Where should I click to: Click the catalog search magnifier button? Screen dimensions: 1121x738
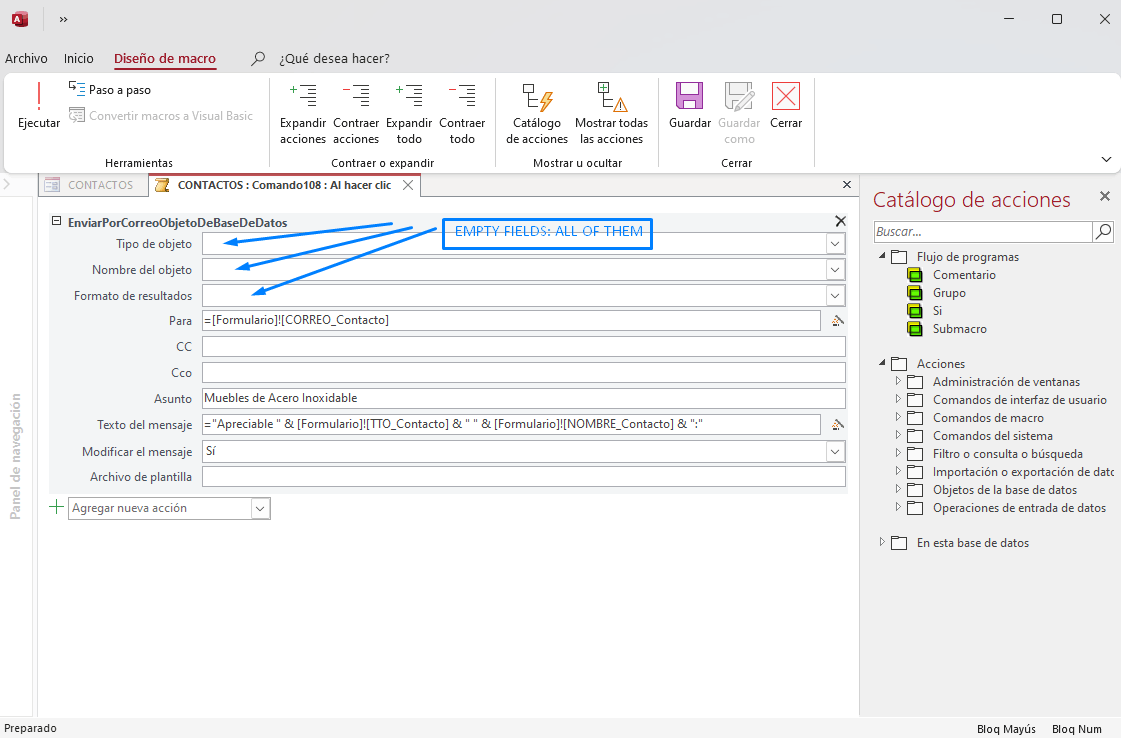pyautogui.click(x=1103, y=231)
